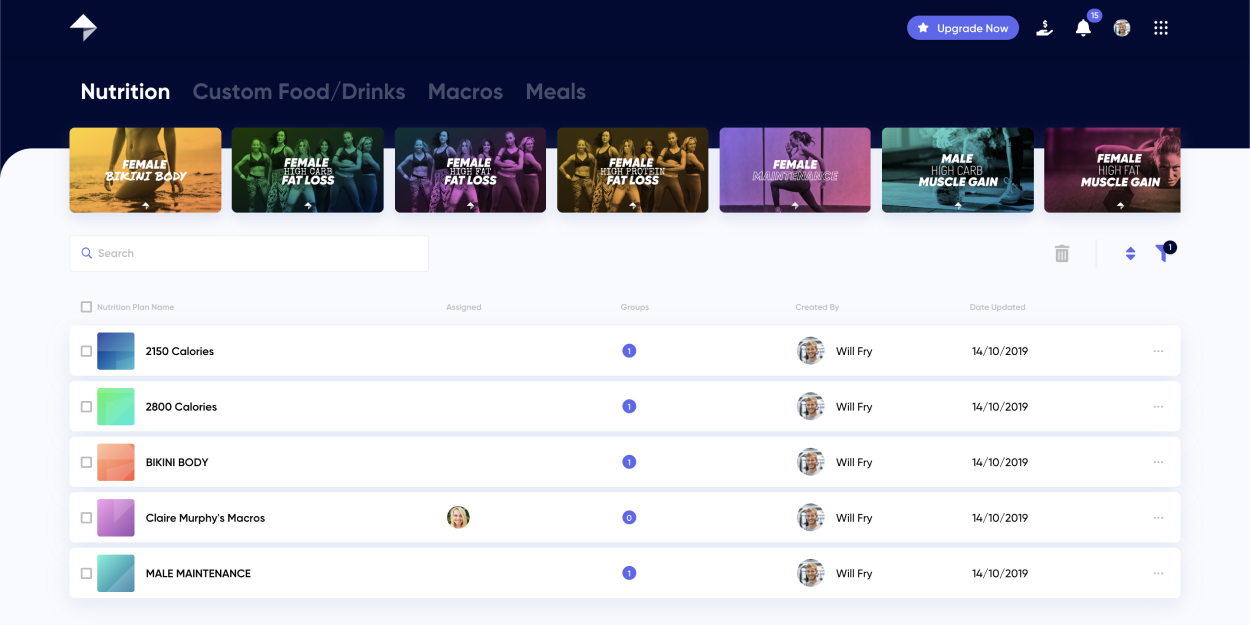Switch to the Nutrition tab
Viewport: 1250px width, 625px height.
click(x=125, y=92)
